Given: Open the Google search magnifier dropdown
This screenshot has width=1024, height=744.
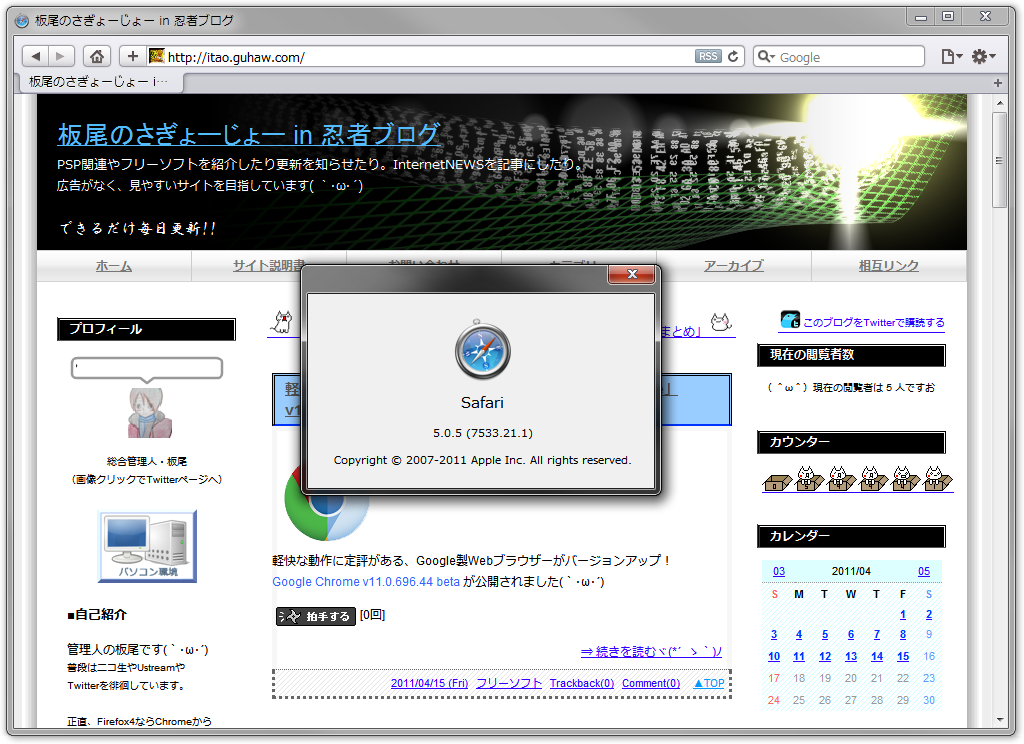Looking at the screenshot, I should coord(767,56).
